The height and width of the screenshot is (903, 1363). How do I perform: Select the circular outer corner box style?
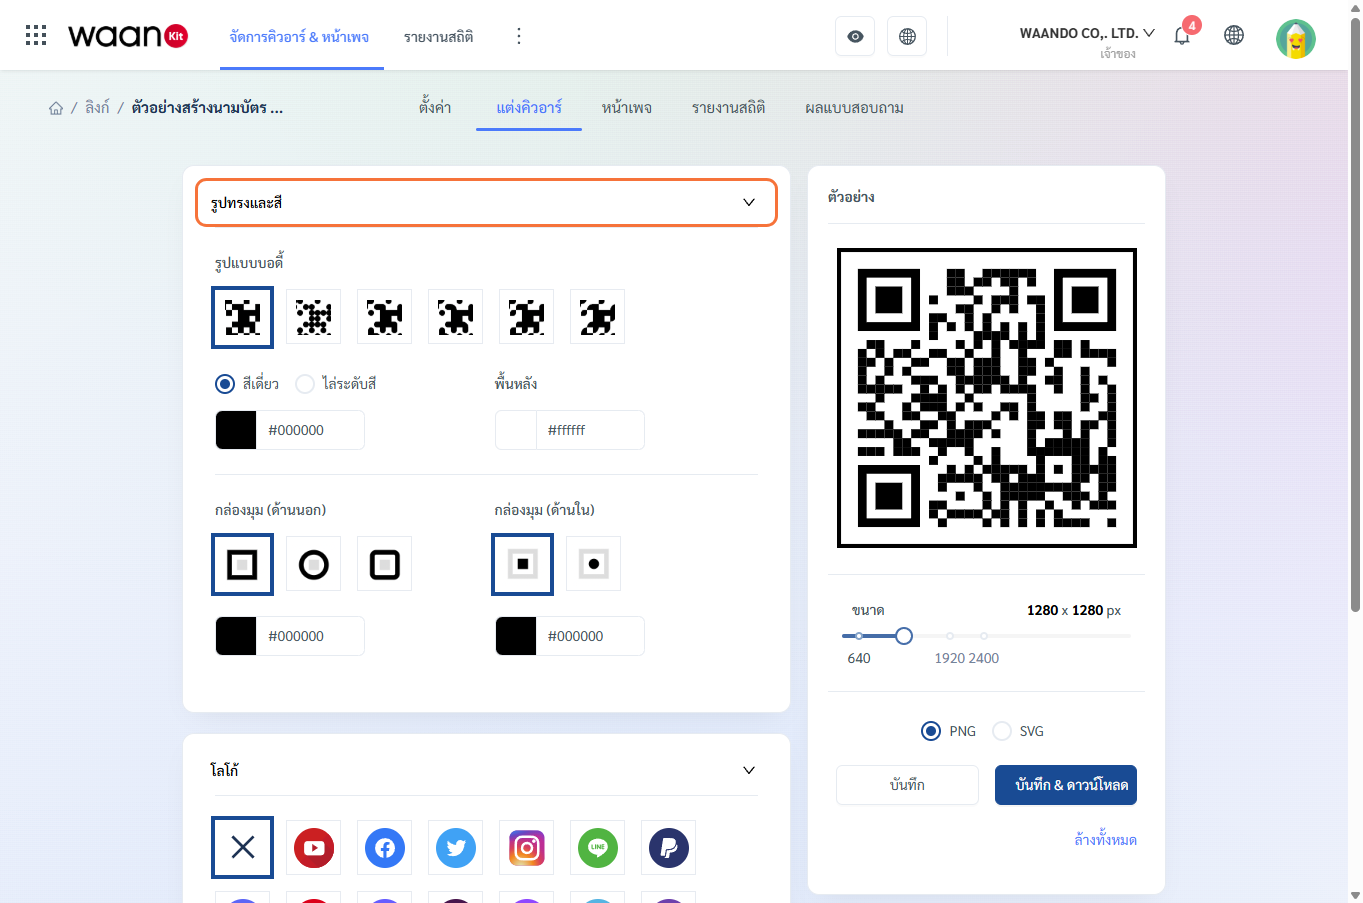click(314, 564)
